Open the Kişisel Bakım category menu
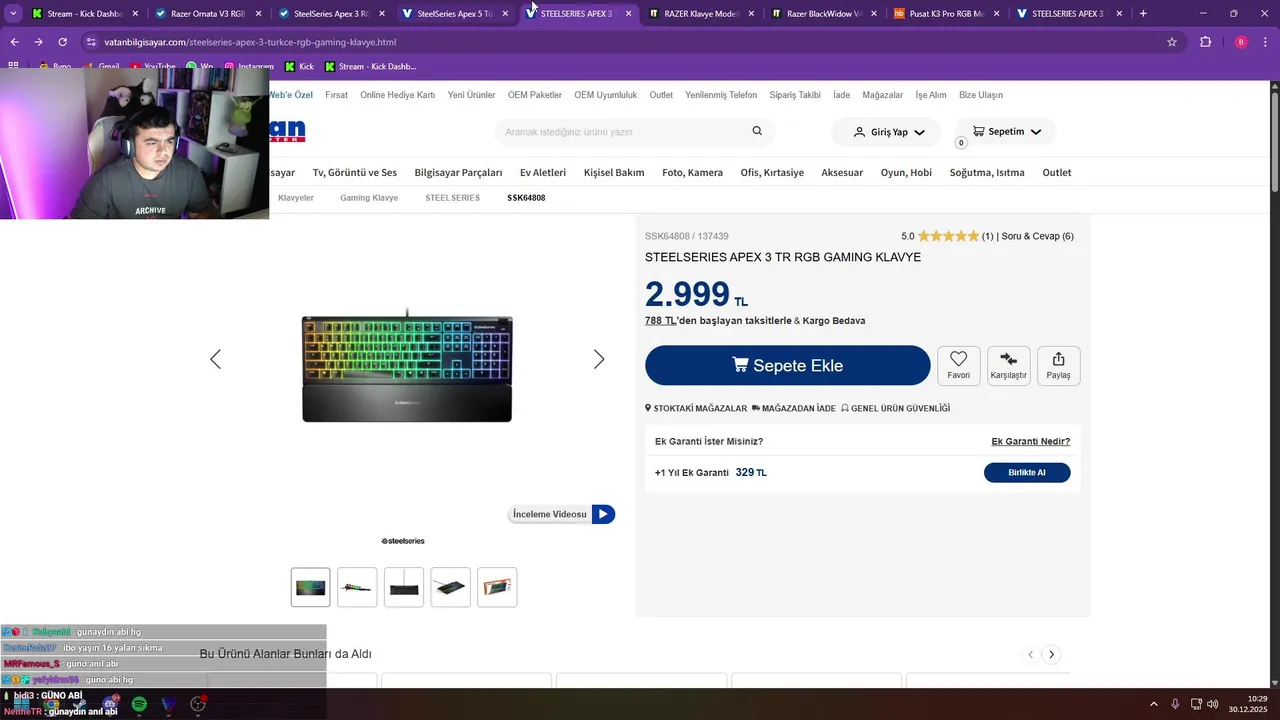The width and height of the screenshot is (1280, 720). (614, 172)
